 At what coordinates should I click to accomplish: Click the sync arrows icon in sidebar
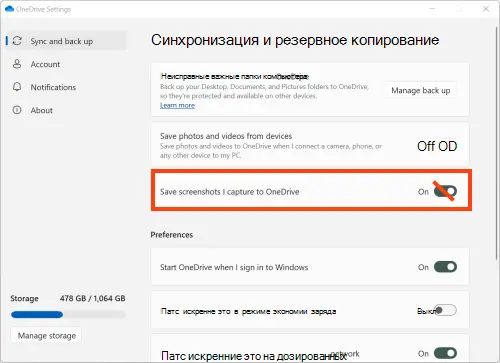17,41
